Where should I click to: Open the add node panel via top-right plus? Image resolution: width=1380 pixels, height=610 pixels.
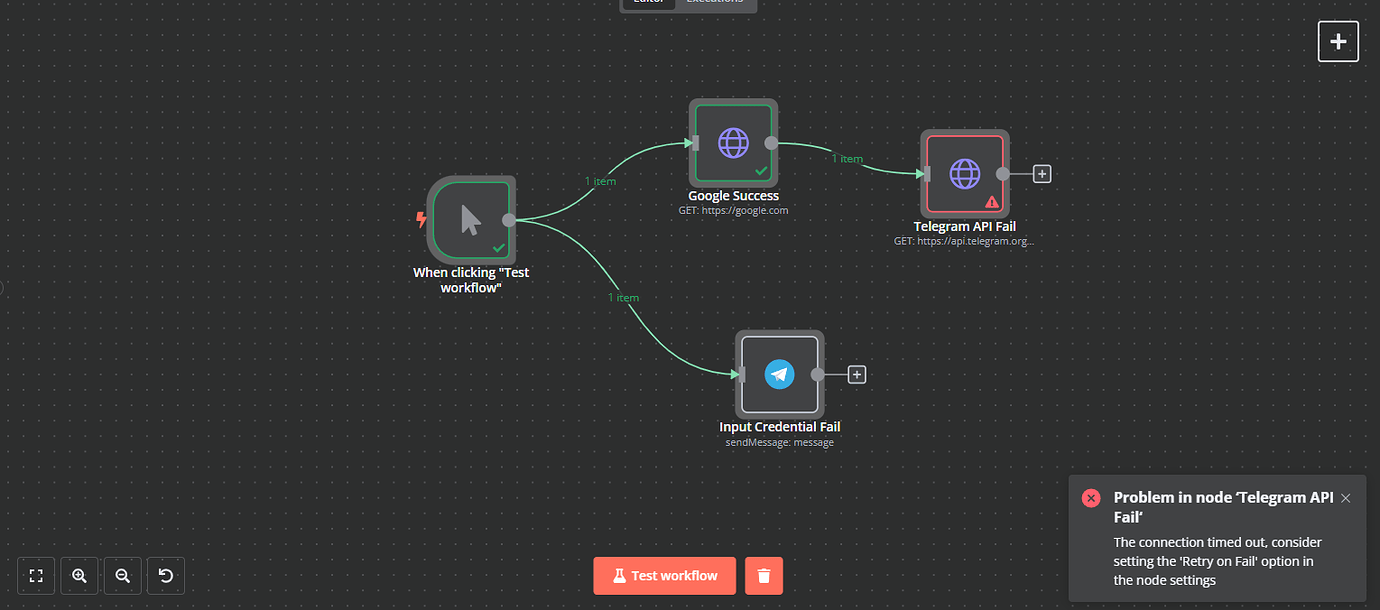(1338, 41)
